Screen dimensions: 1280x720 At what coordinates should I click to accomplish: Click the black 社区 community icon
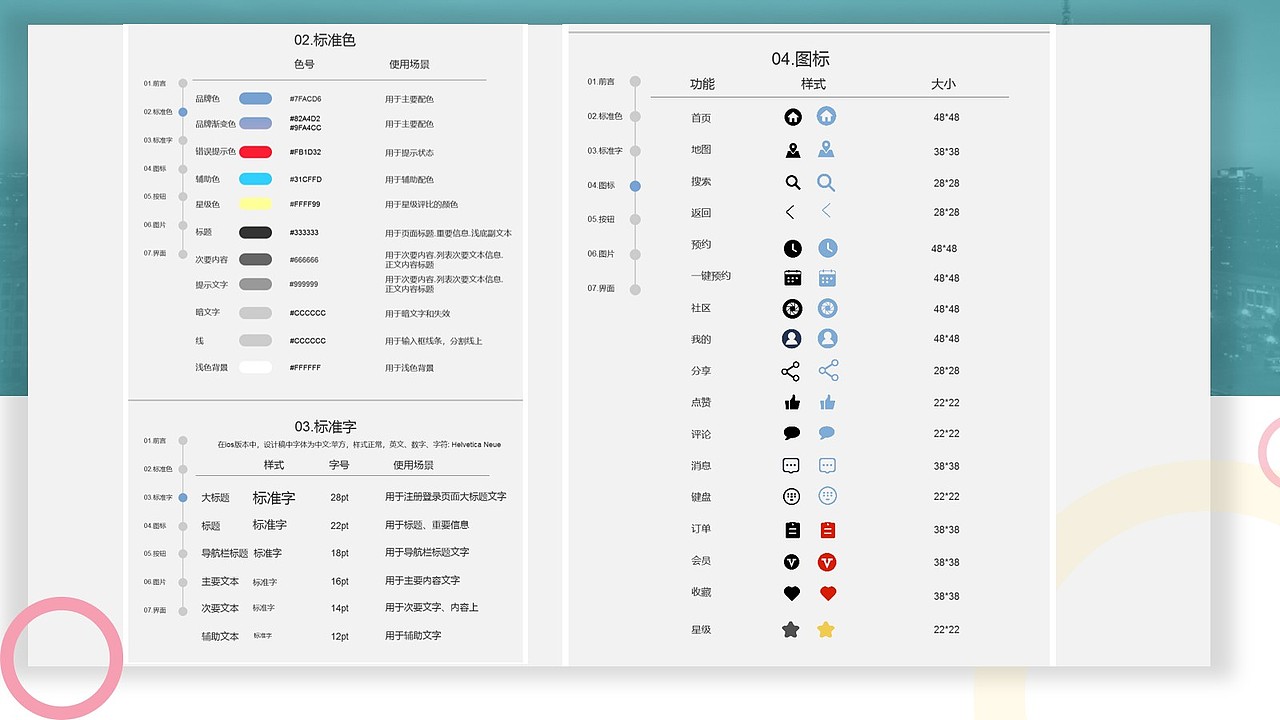pos(792,308)
